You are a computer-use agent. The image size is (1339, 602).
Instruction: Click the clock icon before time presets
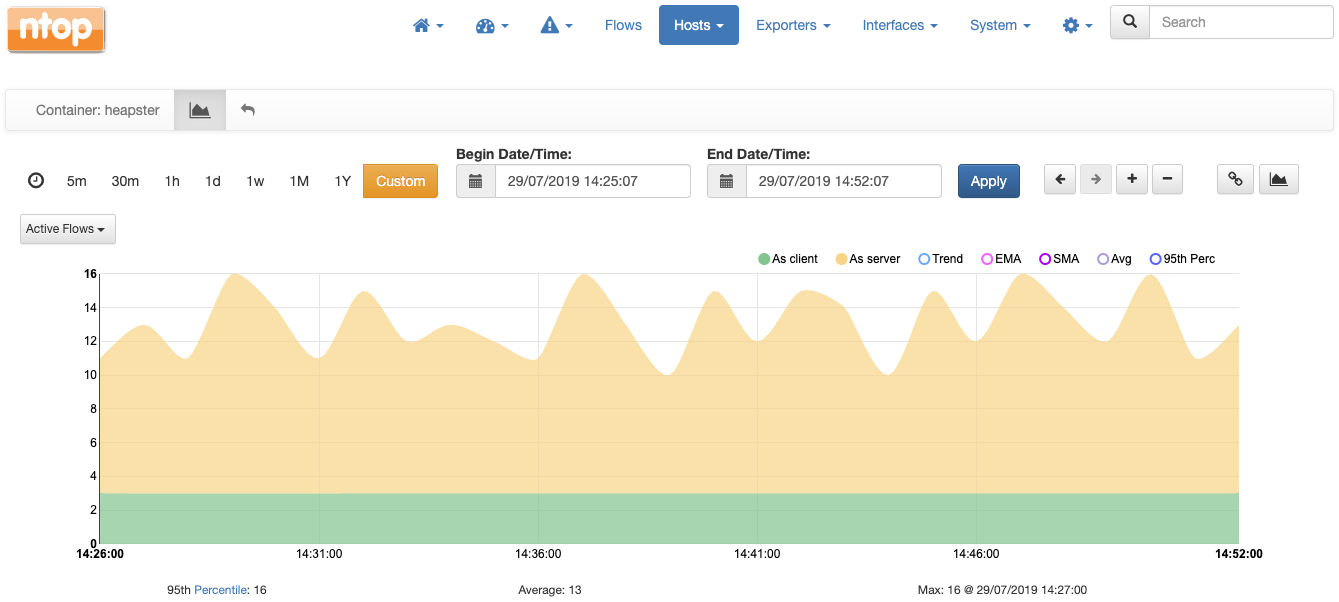coord(36,181)
